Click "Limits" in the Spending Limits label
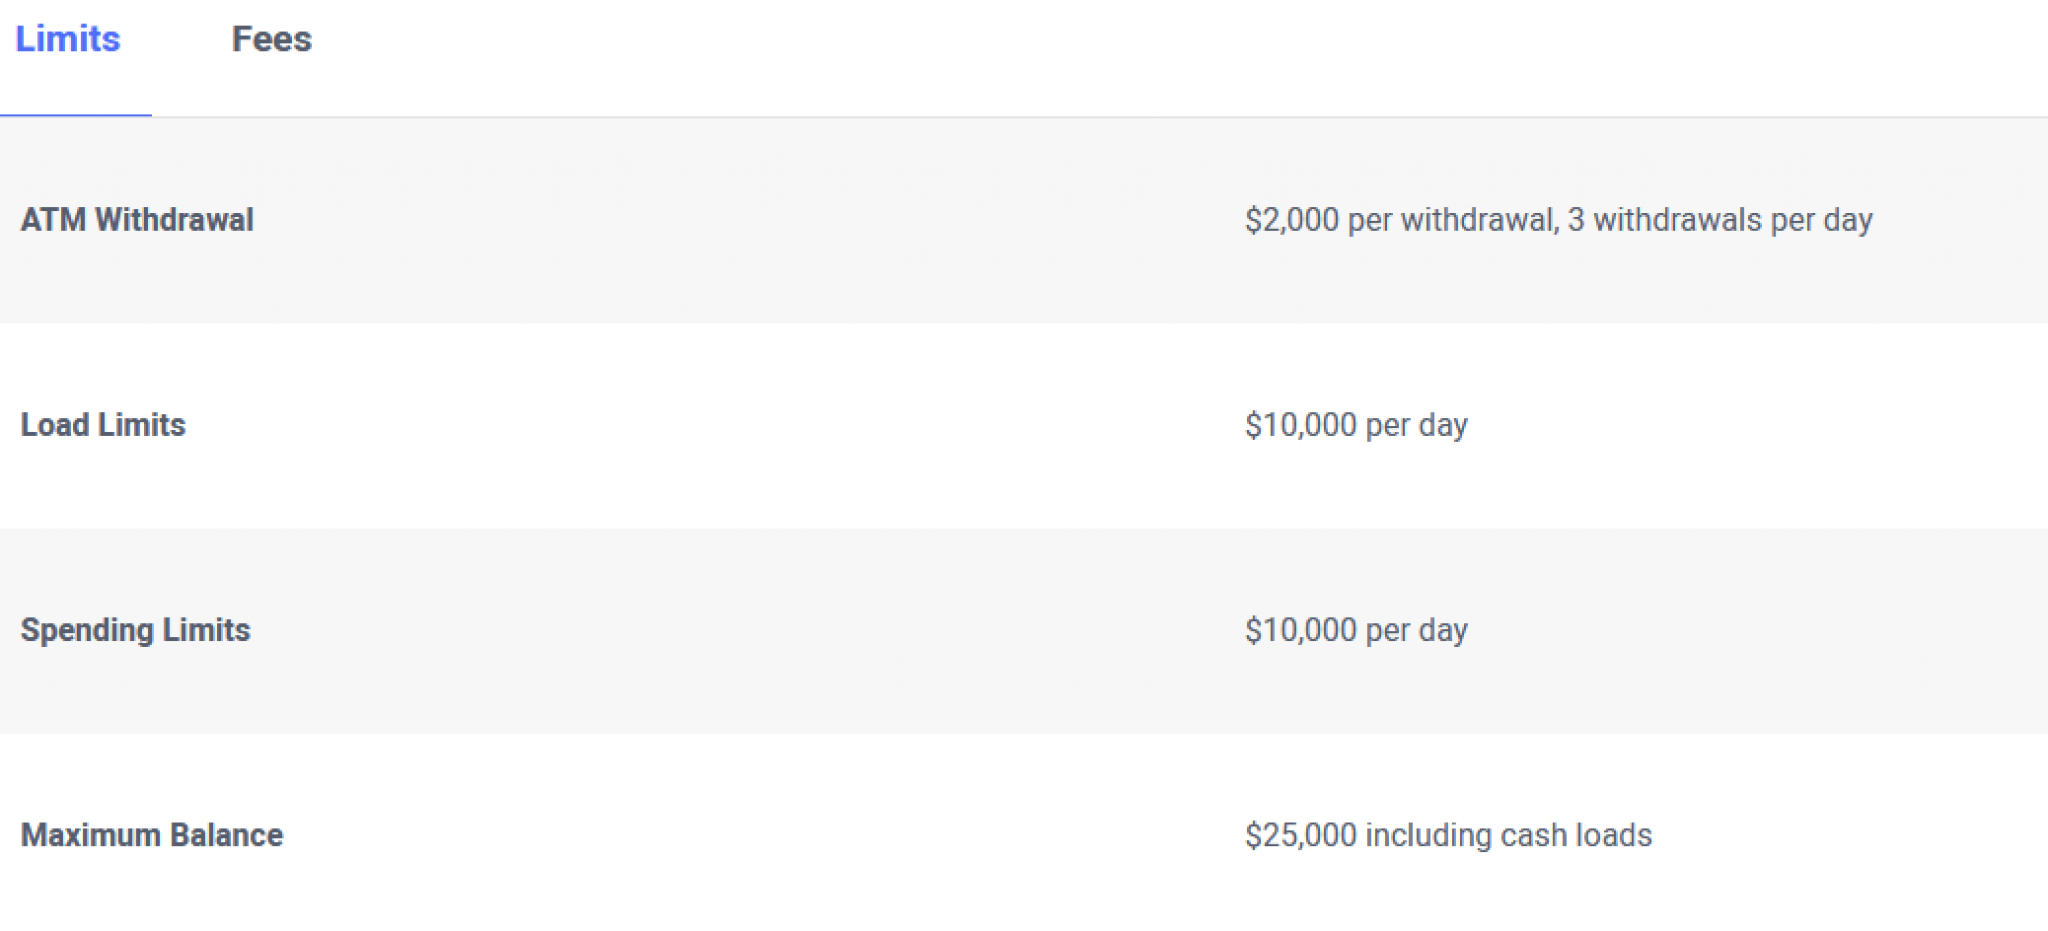This screenshot has height=931, width=2048. point(206,630)
